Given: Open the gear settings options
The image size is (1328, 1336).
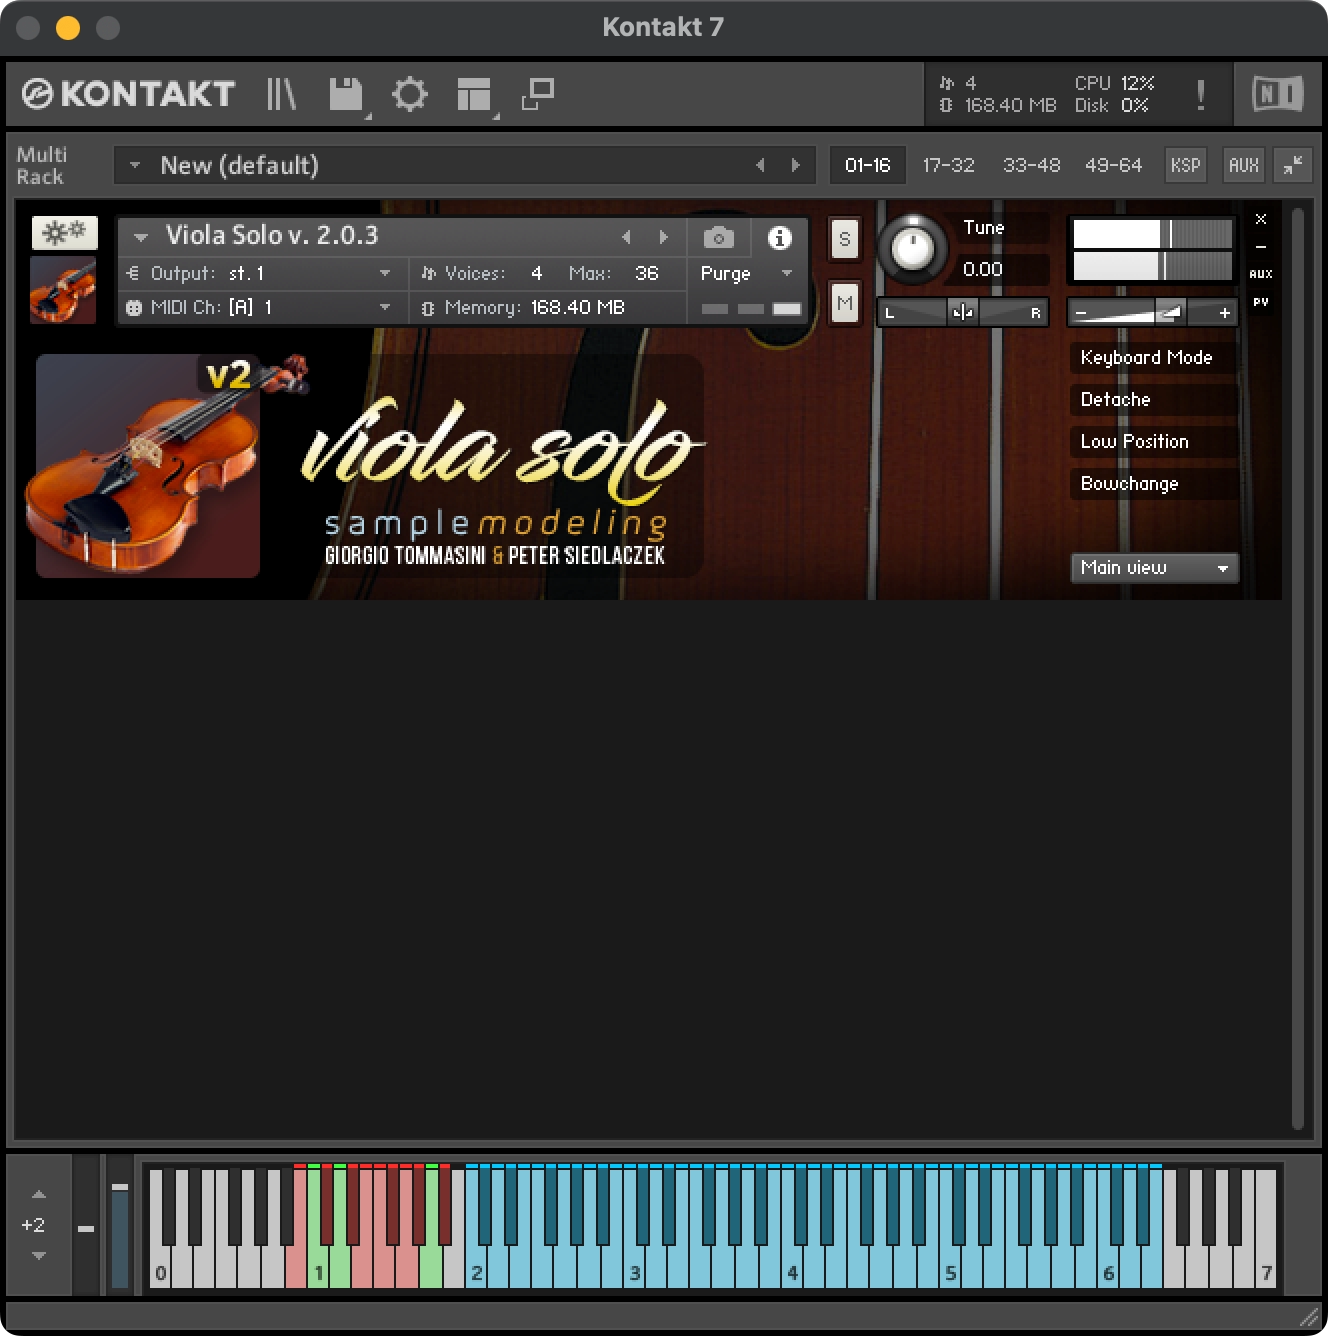Looking at the screenshot, I should click(409, 94).
